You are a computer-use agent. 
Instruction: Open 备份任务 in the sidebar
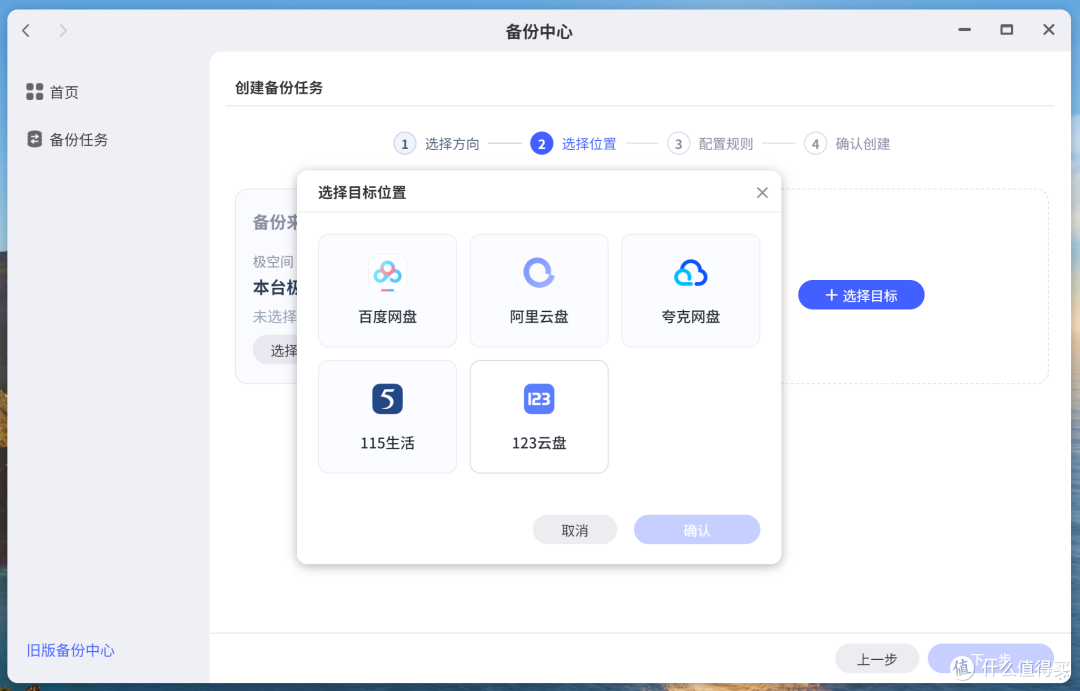pyautogui.click(x=67, y=139)
